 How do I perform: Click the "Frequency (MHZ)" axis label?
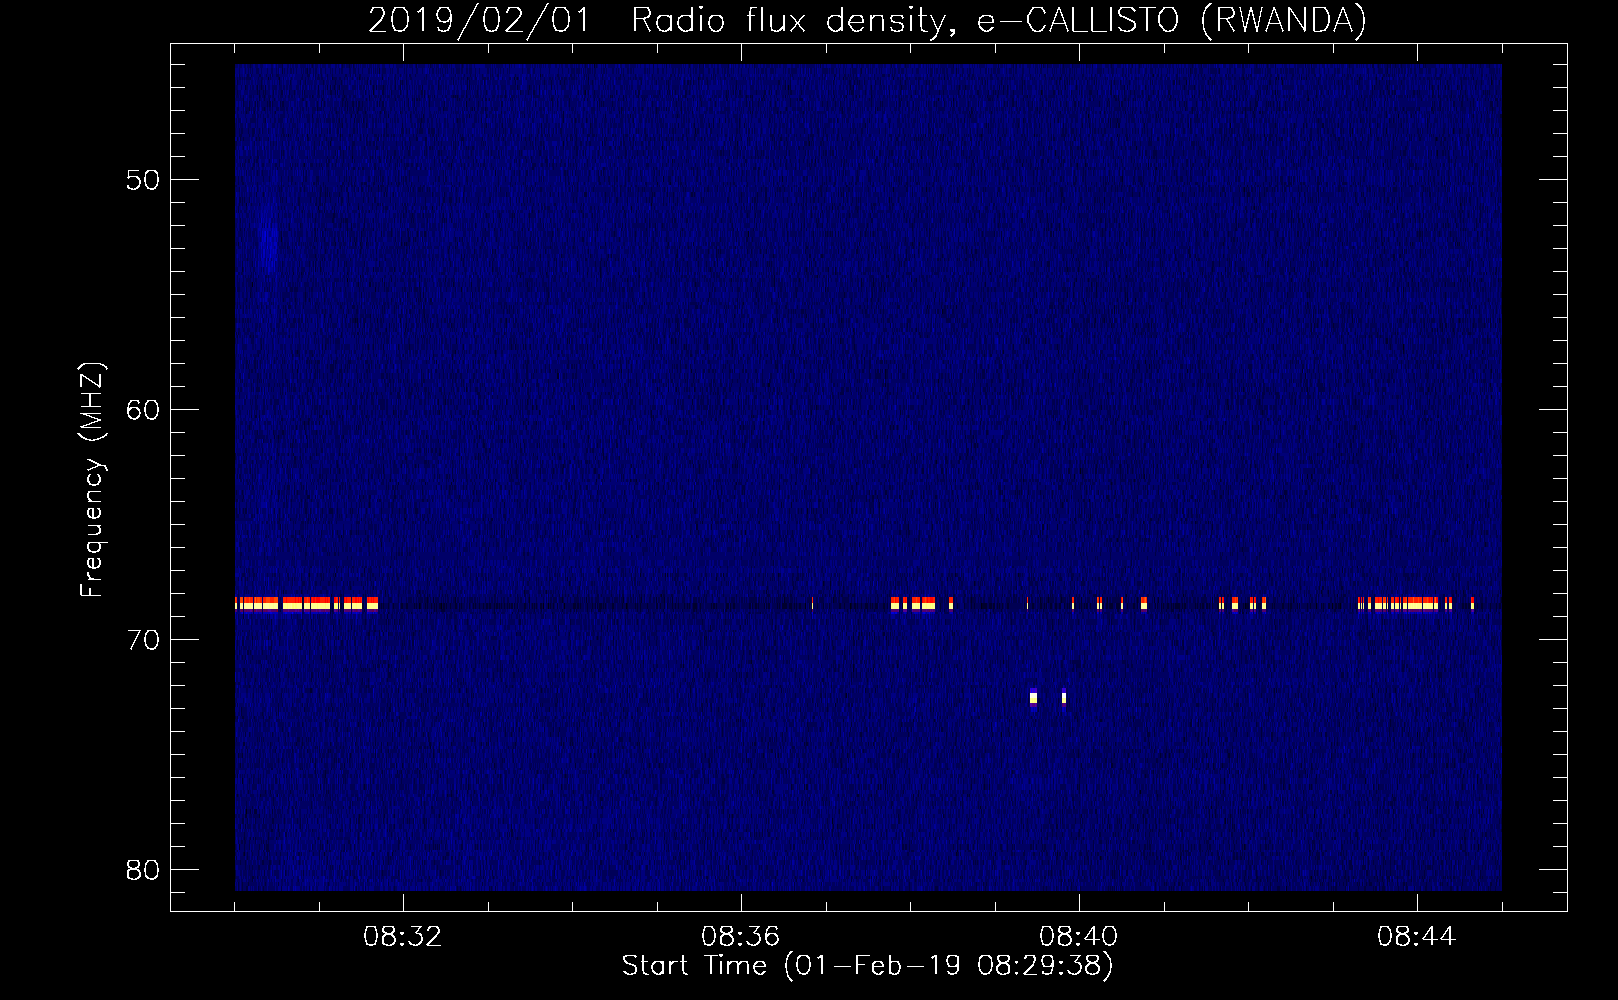coord(91,480)
